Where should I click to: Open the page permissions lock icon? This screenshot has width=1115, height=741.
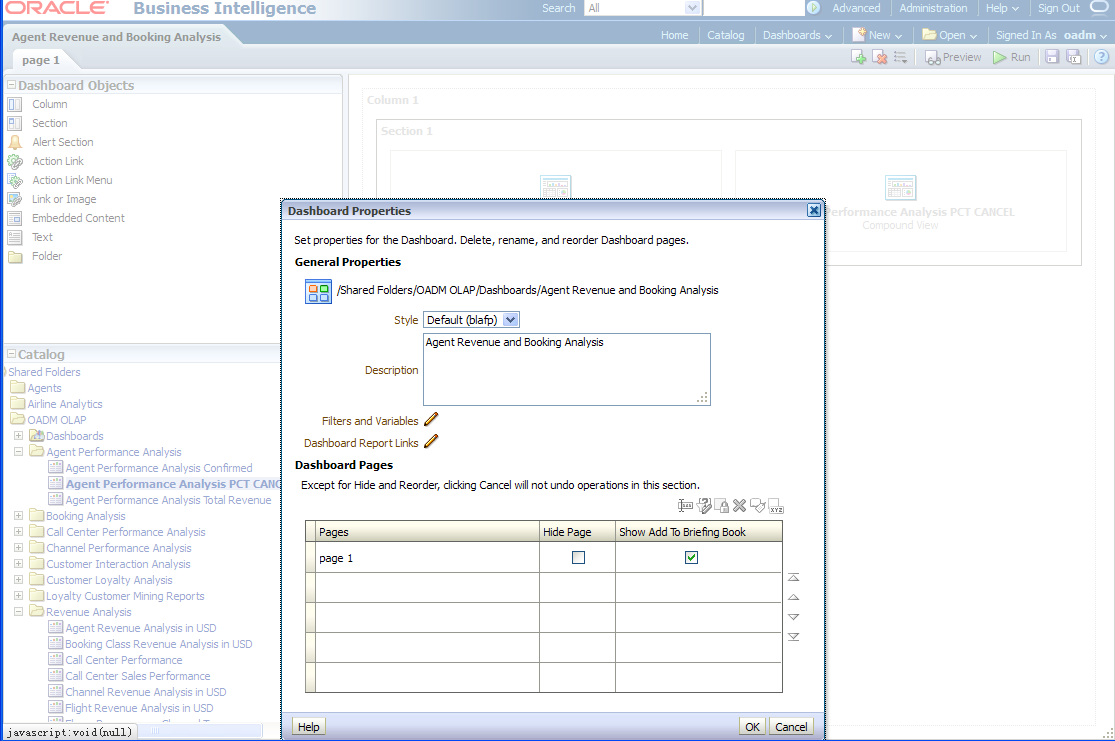pos(721,506)
